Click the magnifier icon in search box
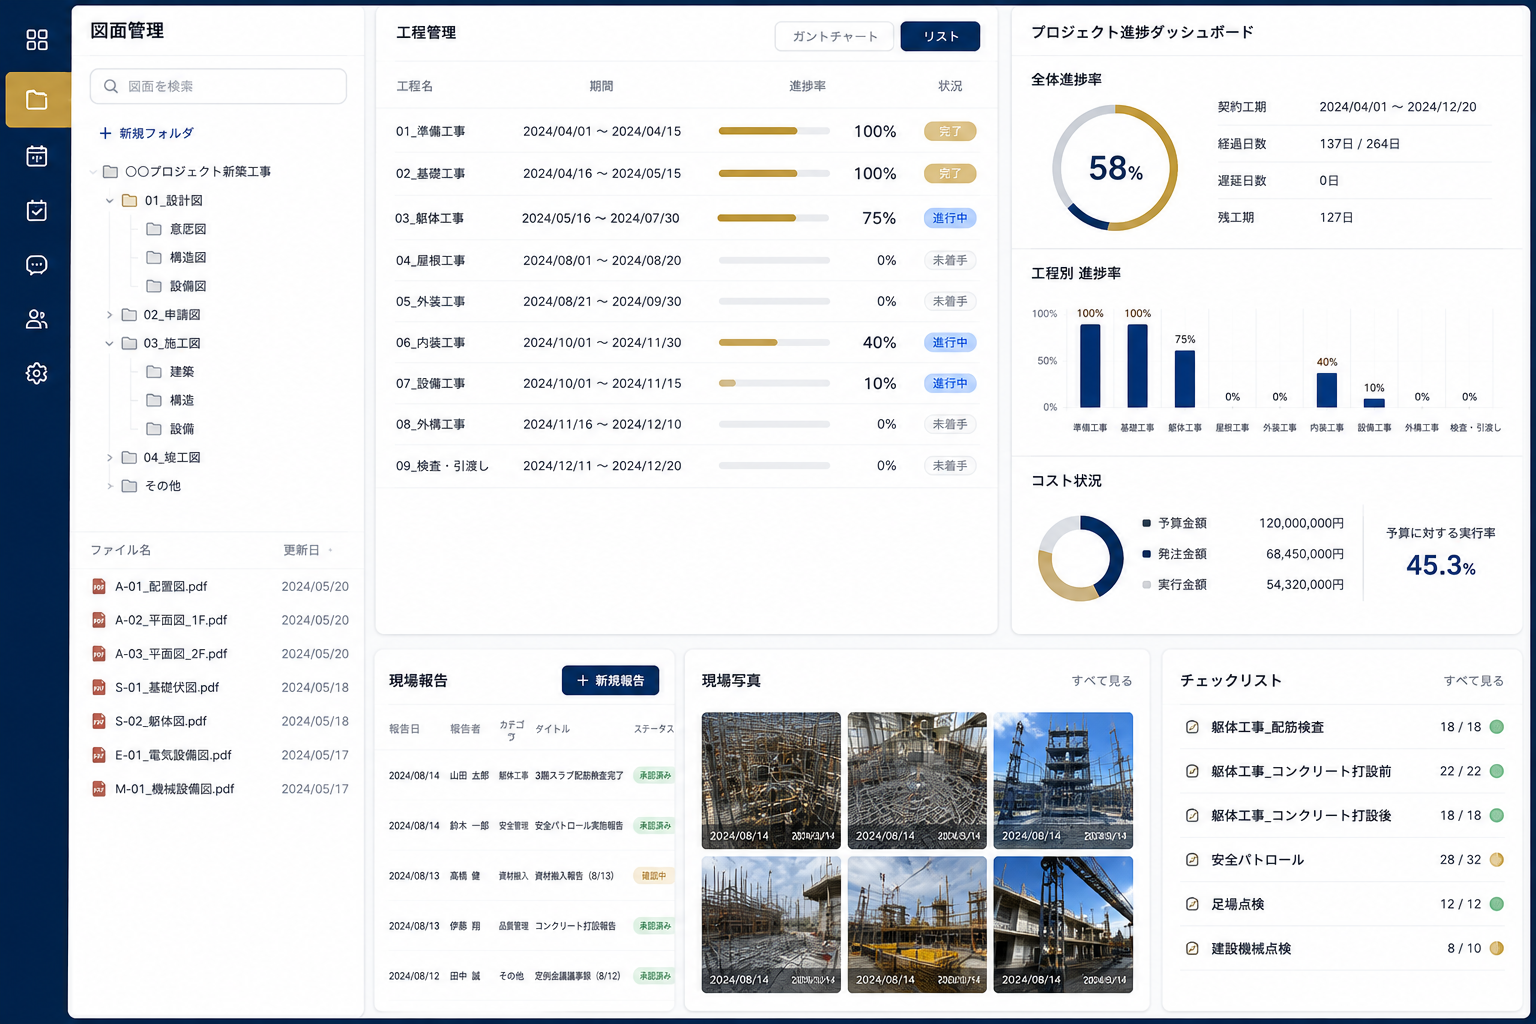Screen dimensions: 1536x1024 [111, 86]
